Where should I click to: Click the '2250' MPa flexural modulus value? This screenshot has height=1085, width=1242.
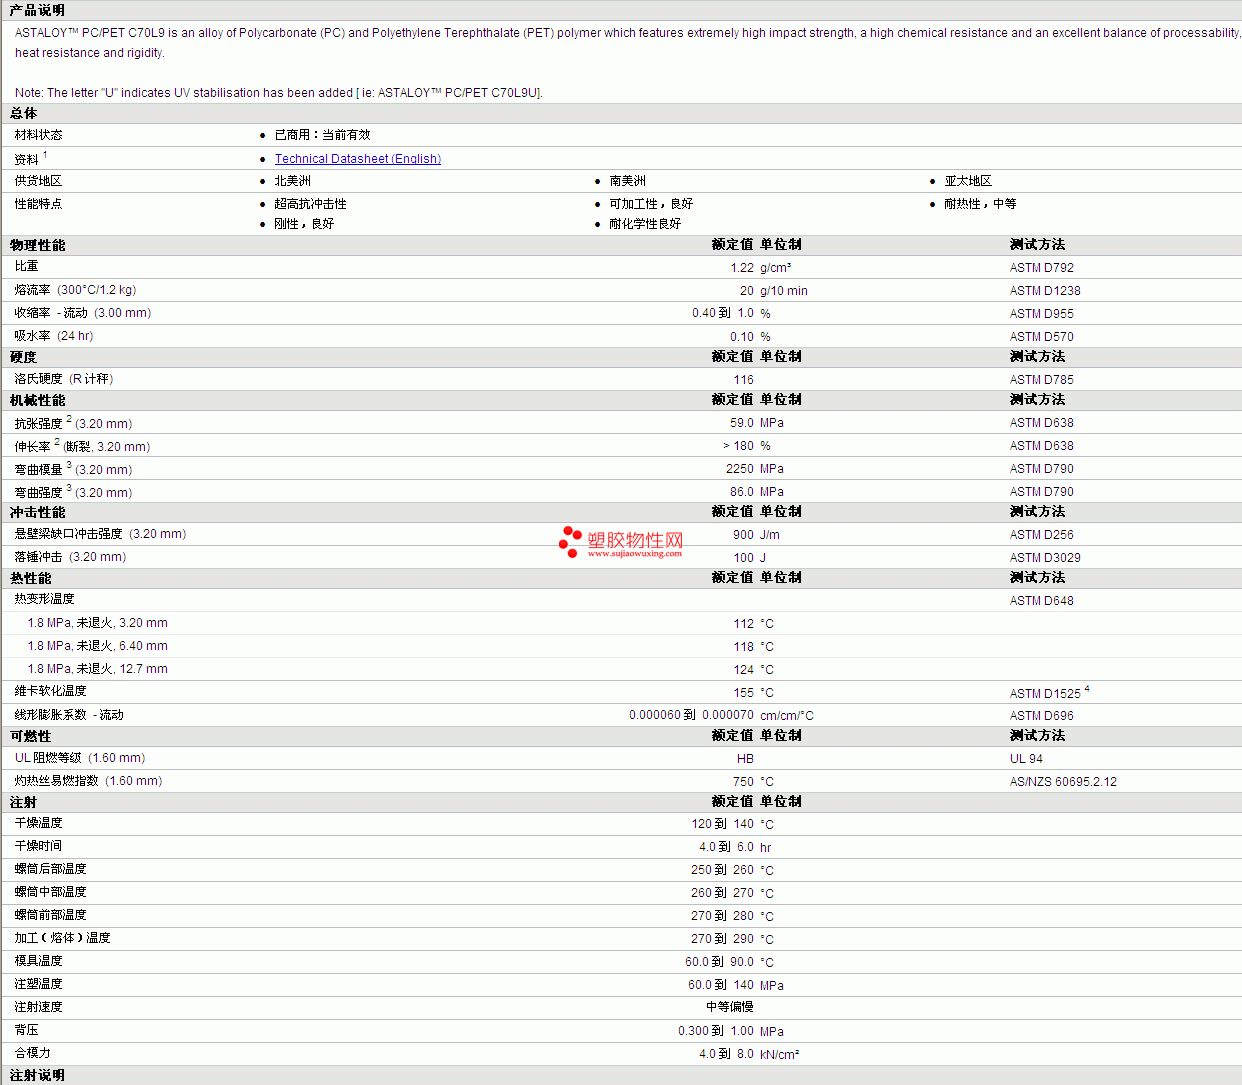[740, 469]
